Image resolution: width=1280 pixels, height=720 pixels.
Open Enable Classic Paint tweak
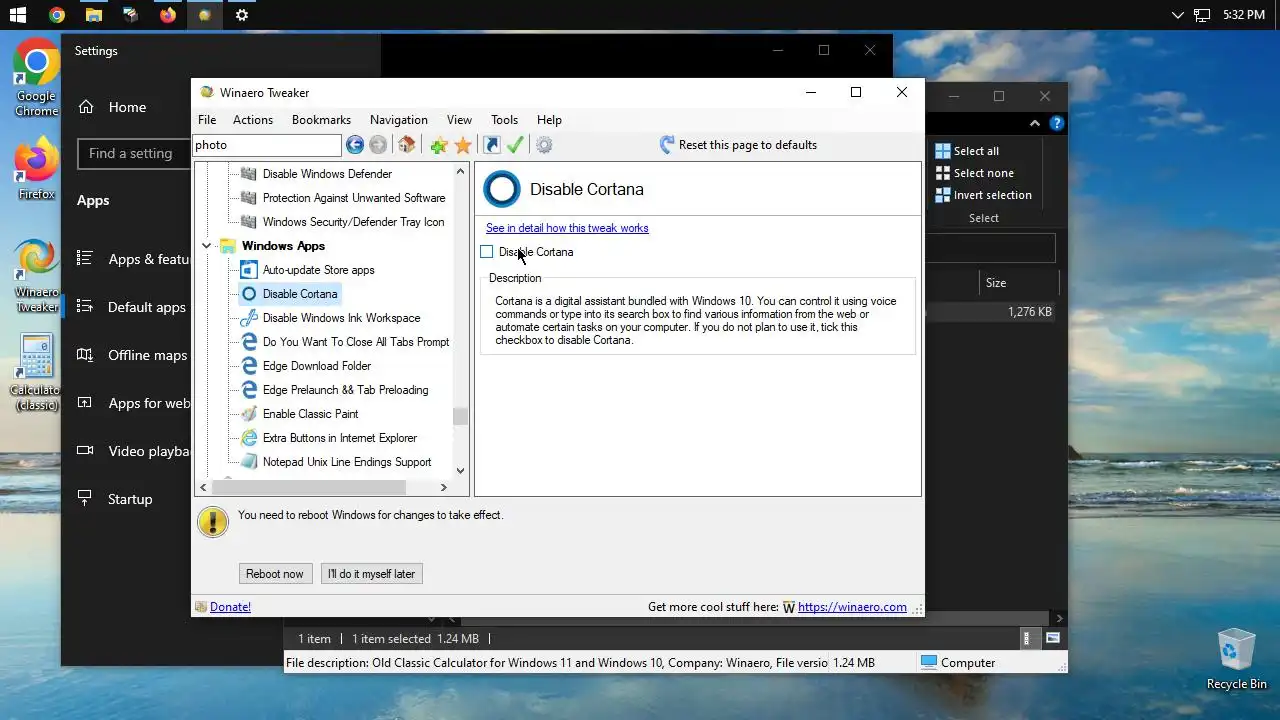[x=310, y=414]
